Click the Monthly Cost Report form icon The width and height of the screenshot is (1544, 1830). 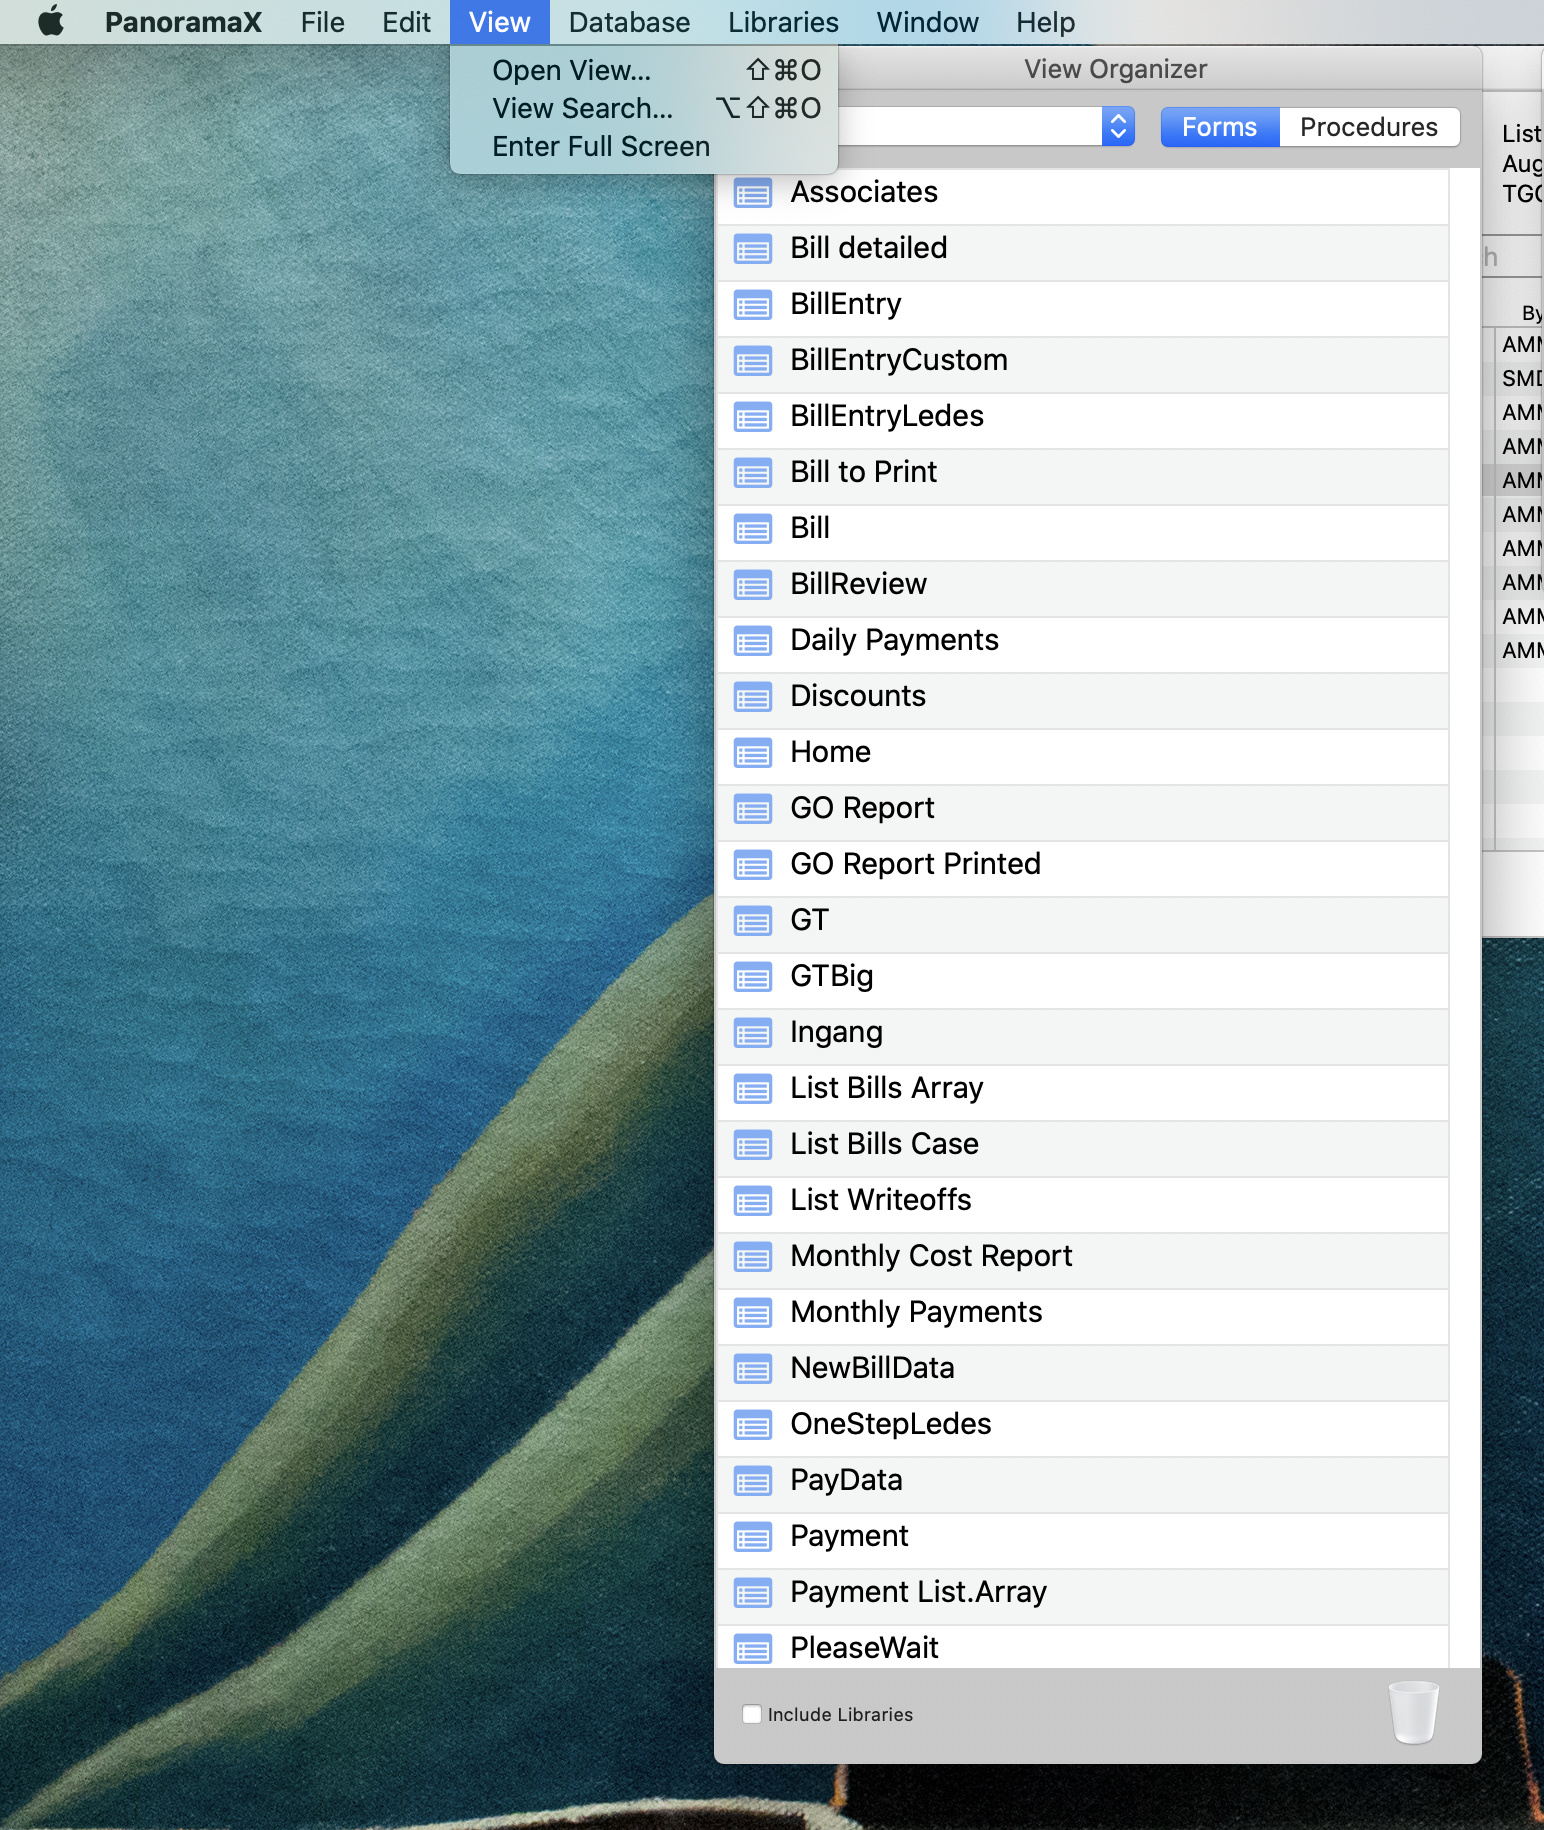click(x=752, y=1257)
